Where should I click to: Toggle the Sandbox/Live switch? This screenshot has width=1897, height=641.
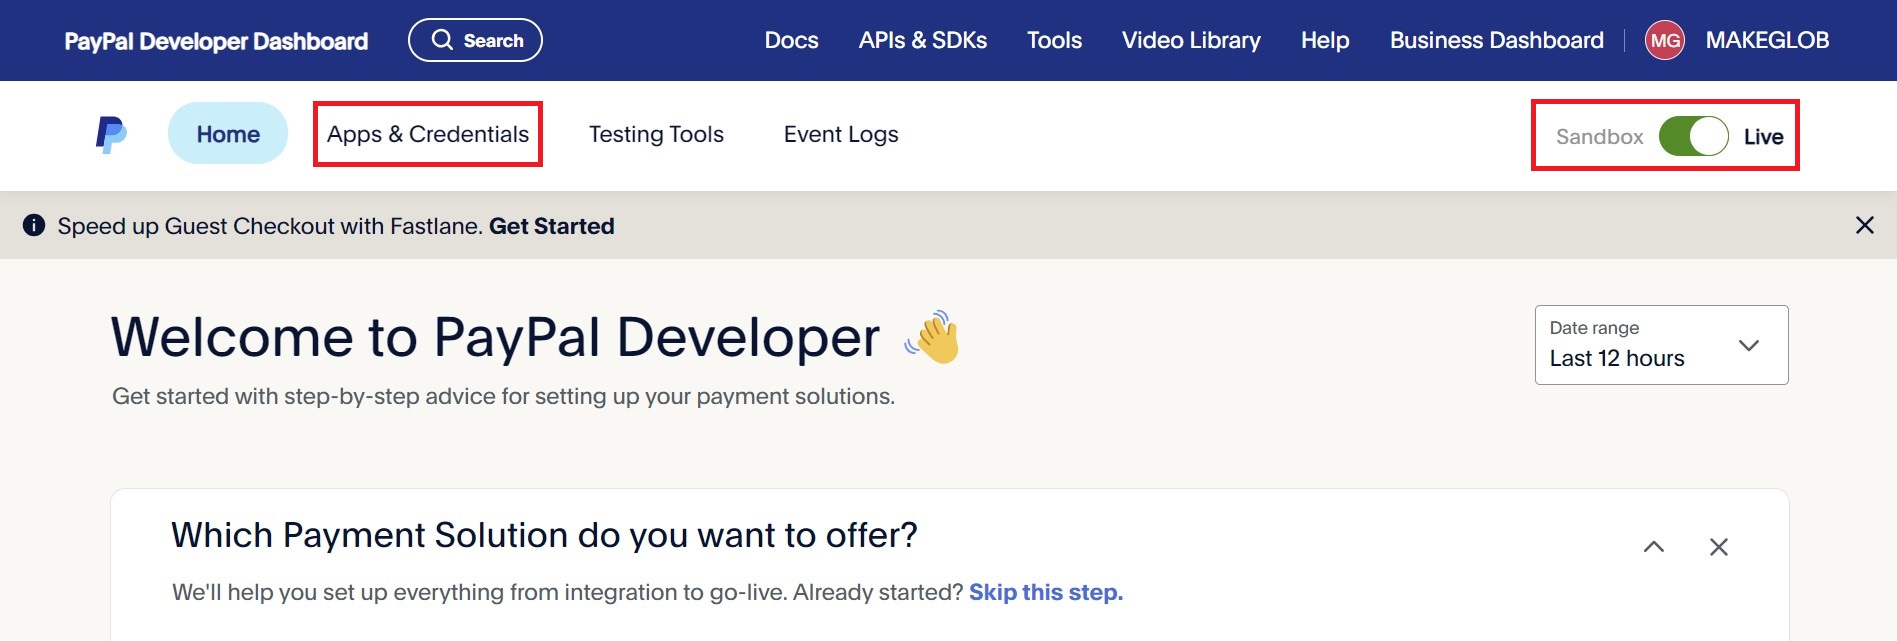[x=1693, y=136]
